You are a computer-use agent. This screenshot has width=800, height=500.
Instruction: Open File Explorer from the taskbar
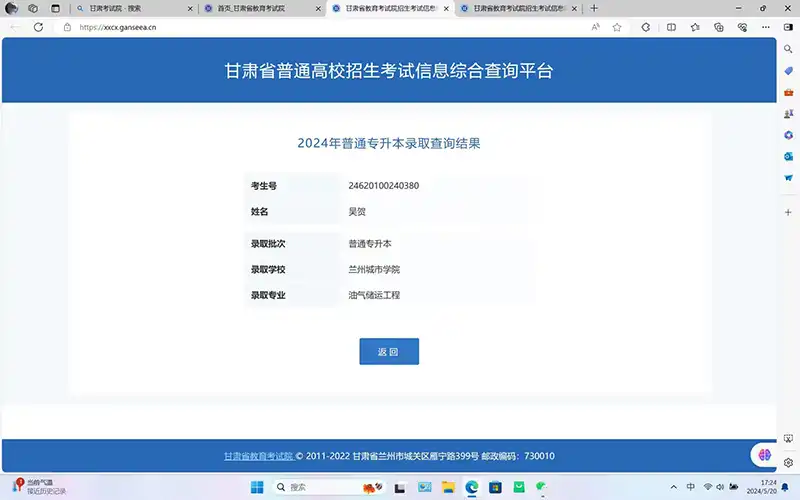click(x=447, y=487)
